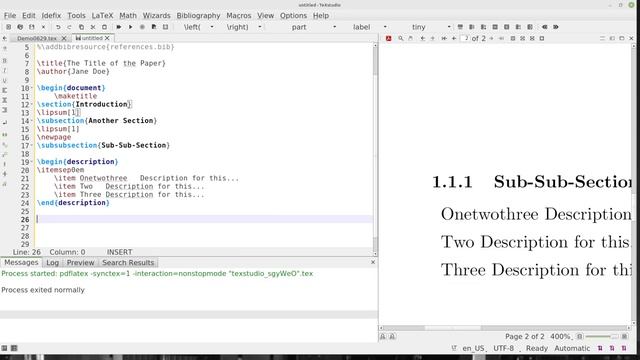Select the Messages tab
The height and width of the screenshot is (360, 640).
pyautogui.click(x=21, y=262)
